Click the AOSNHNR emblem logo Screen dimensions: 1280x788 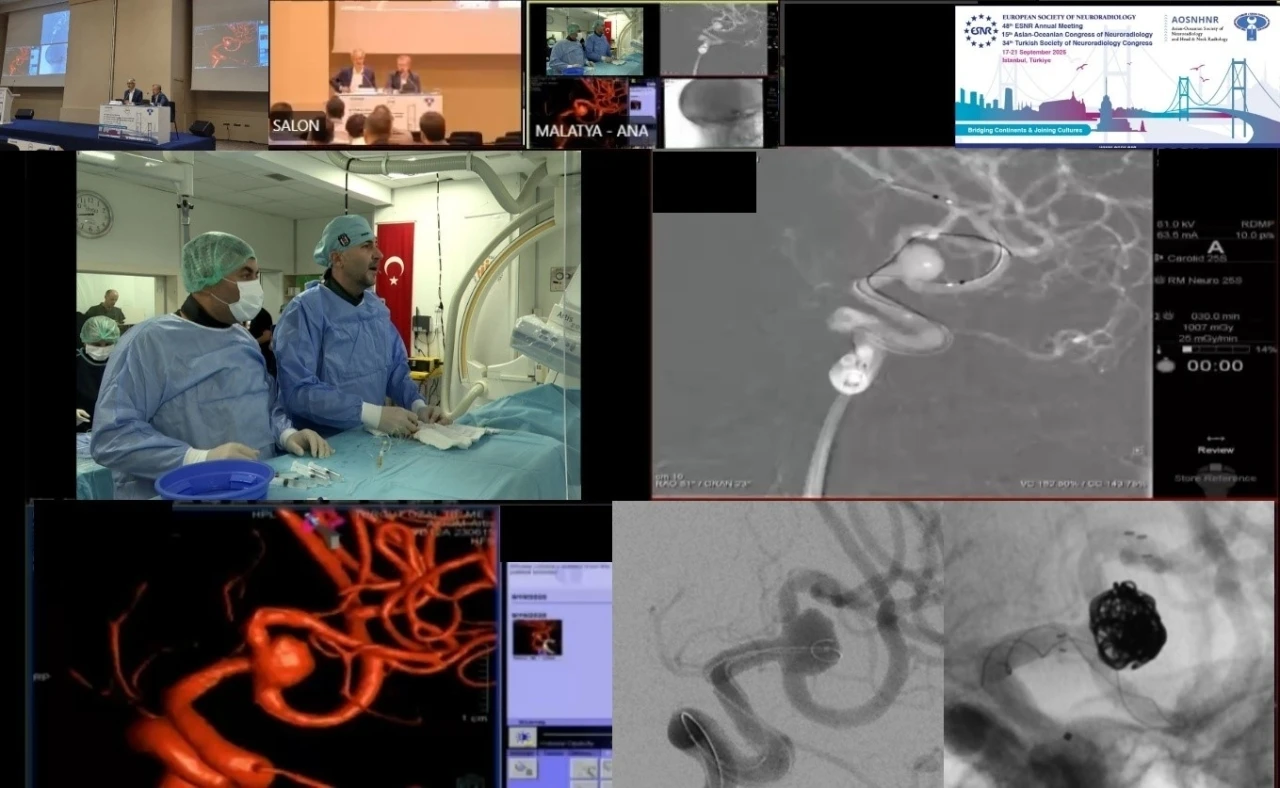[x=1250, y=27]
